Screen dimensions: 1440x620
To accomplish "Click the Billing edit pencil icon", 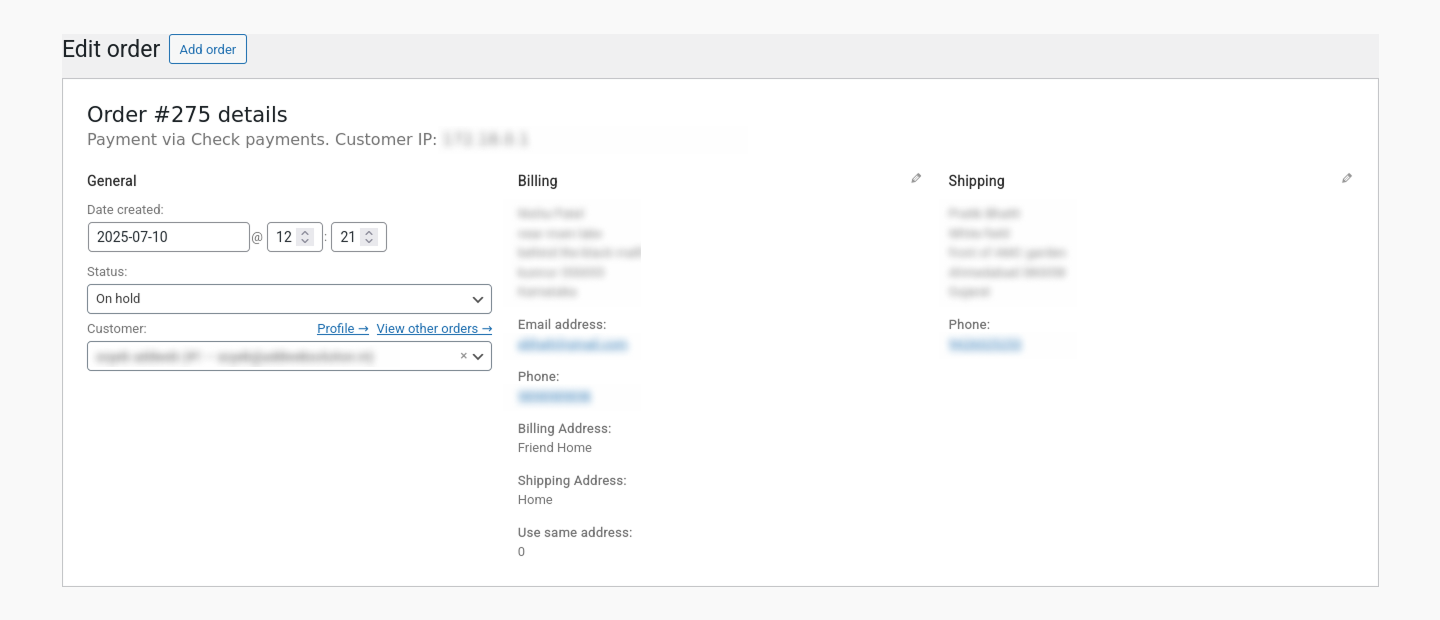I will [916, 179].
